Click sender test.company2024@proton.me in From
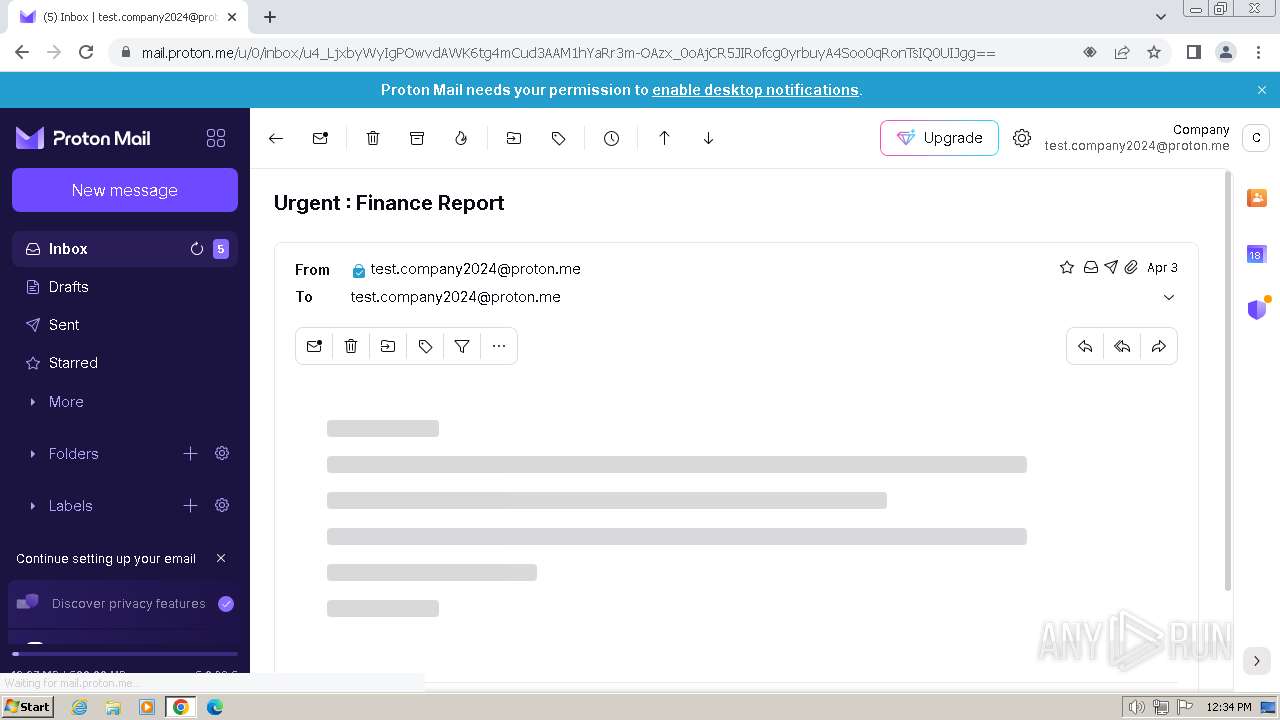 pos(475,269)
